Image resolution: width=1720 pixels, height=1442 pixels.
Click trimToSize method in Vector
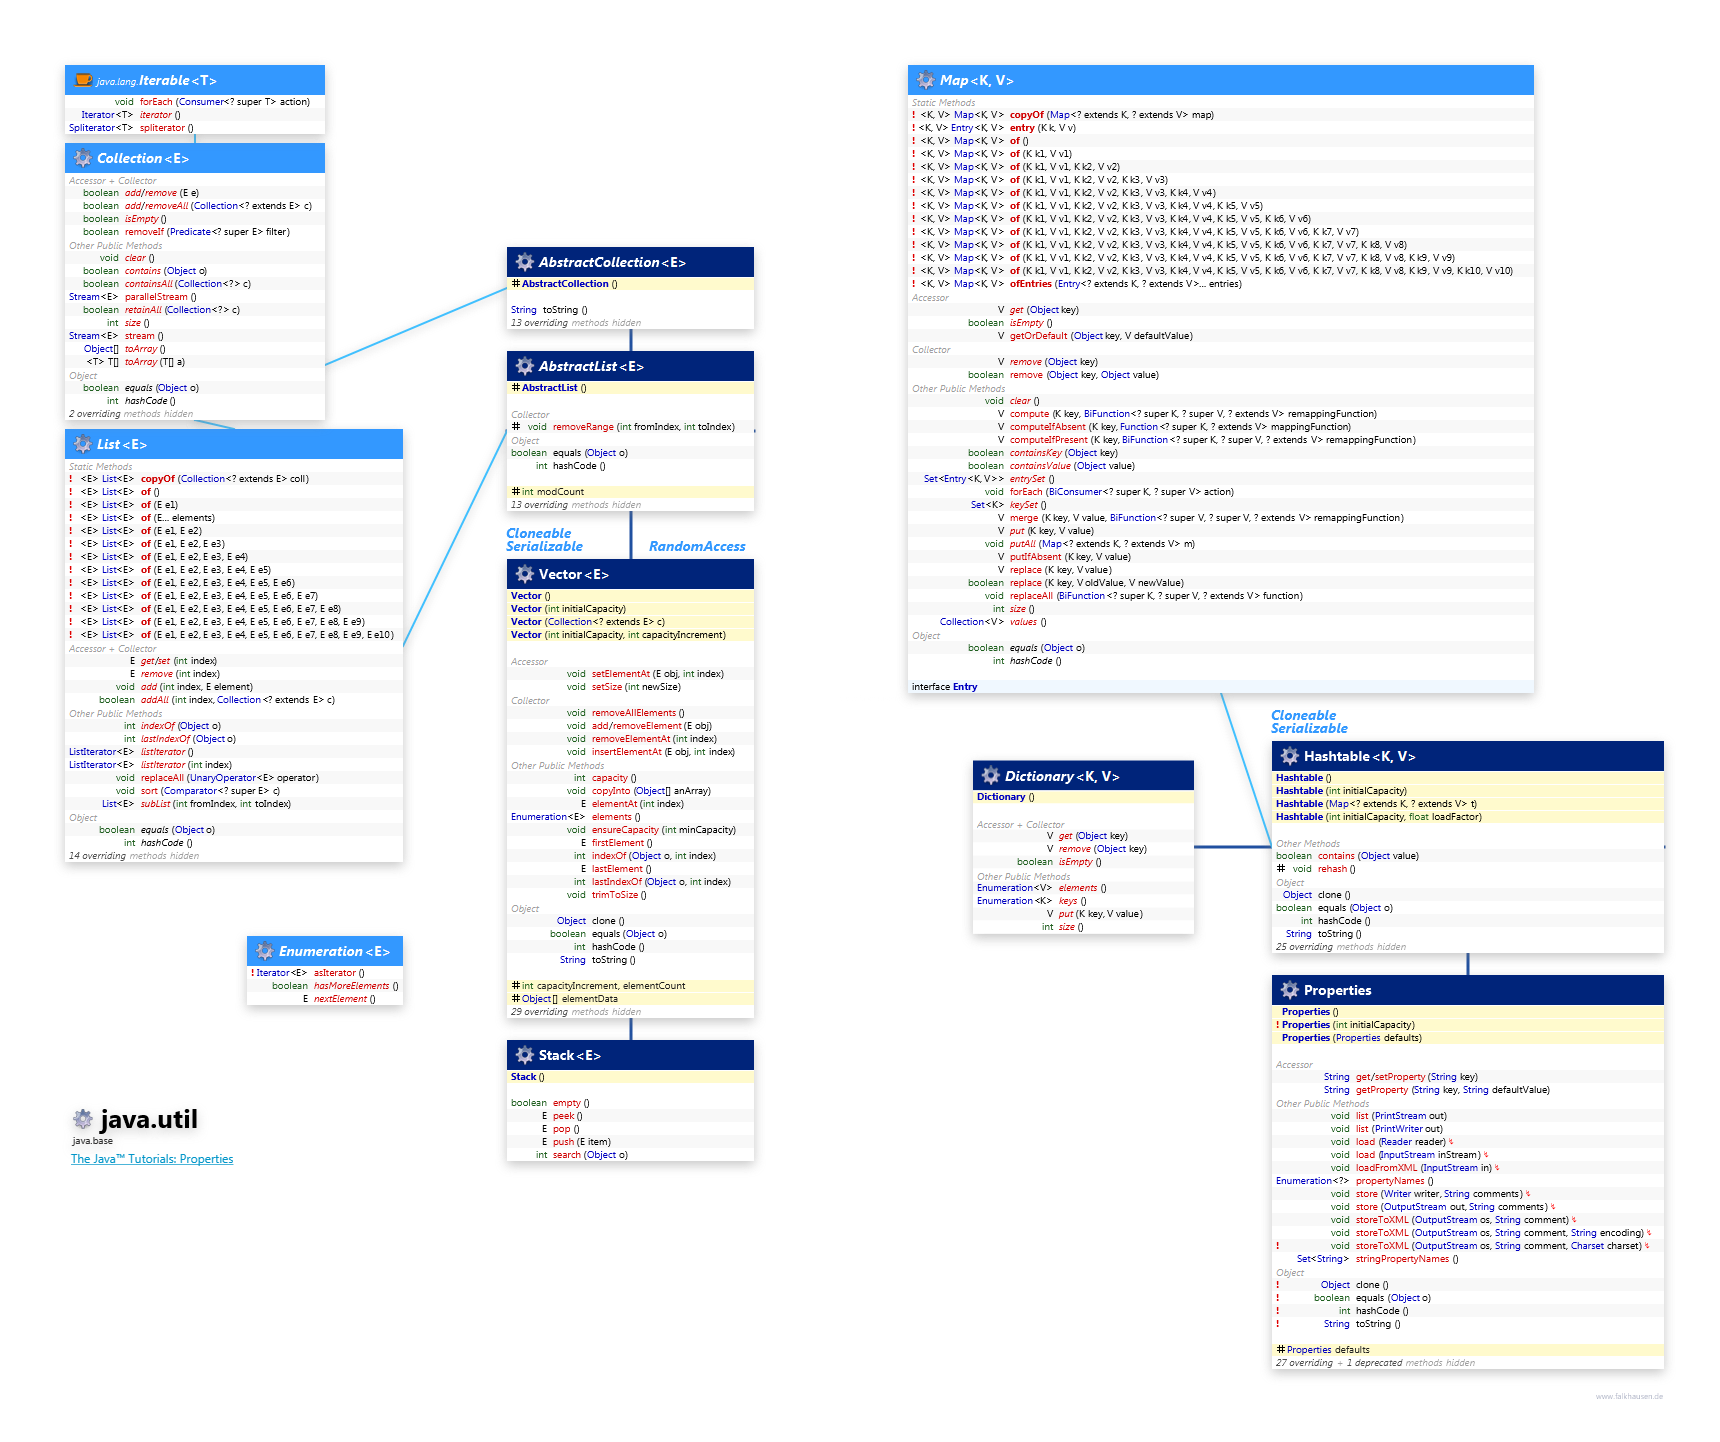point(615,895)
